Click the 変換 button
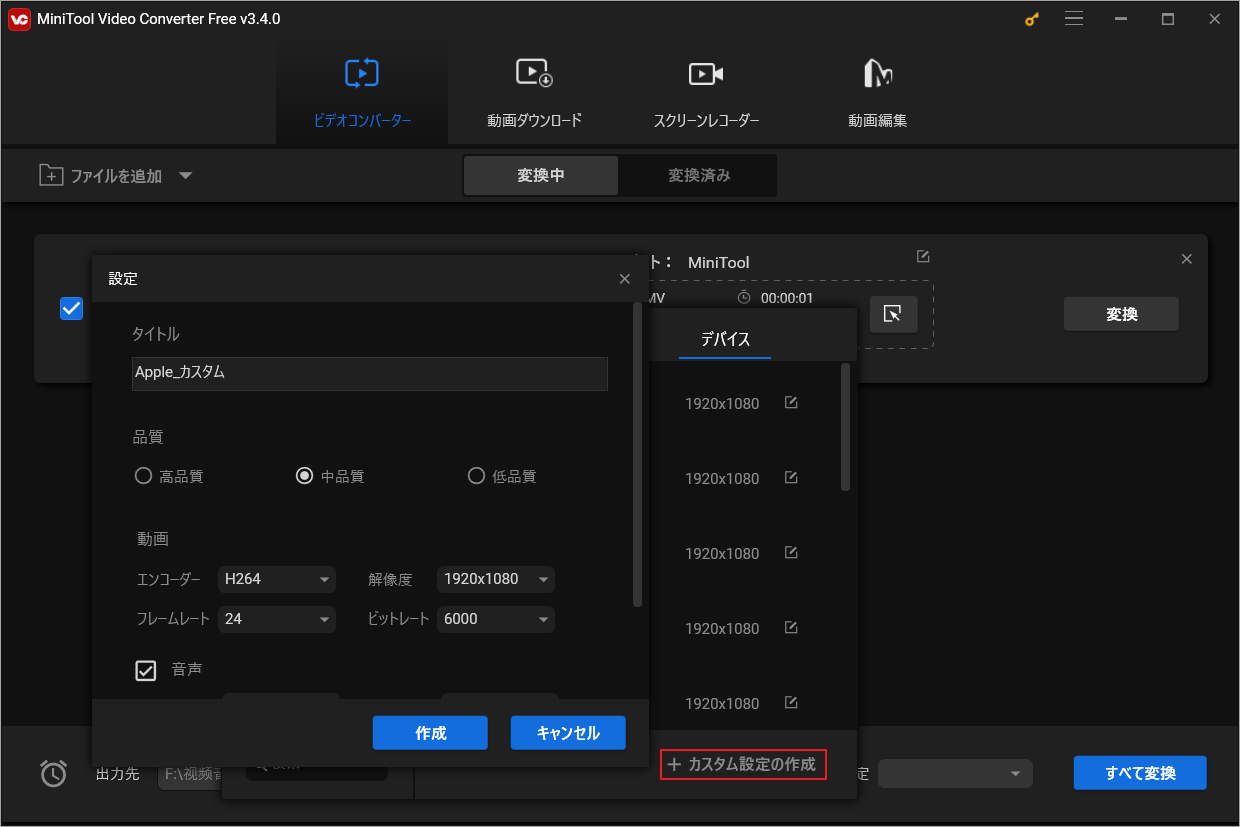Viewport: 1240px width, 827px height. (x=1121, y=314)
